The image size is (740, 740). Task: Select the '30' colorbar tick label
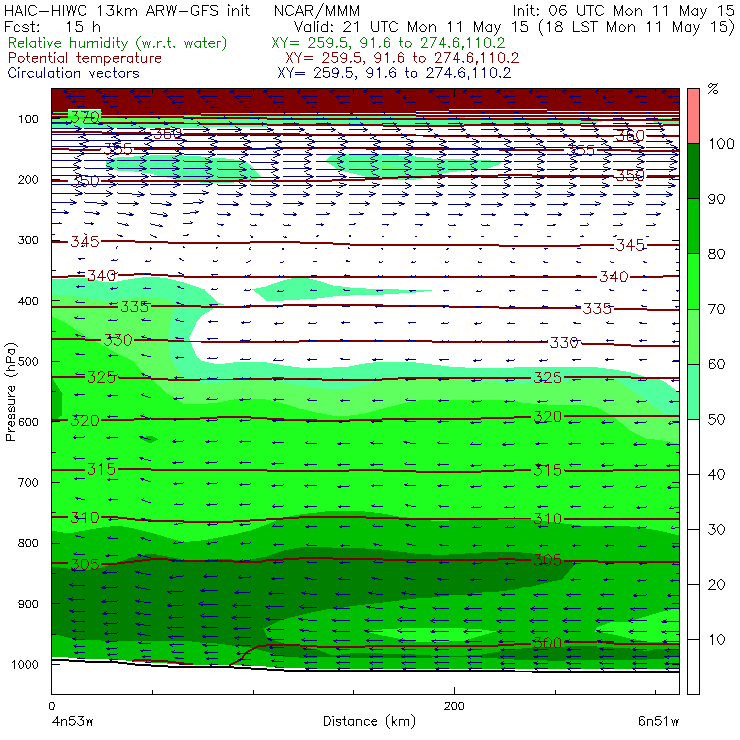(x=717, y=530)
